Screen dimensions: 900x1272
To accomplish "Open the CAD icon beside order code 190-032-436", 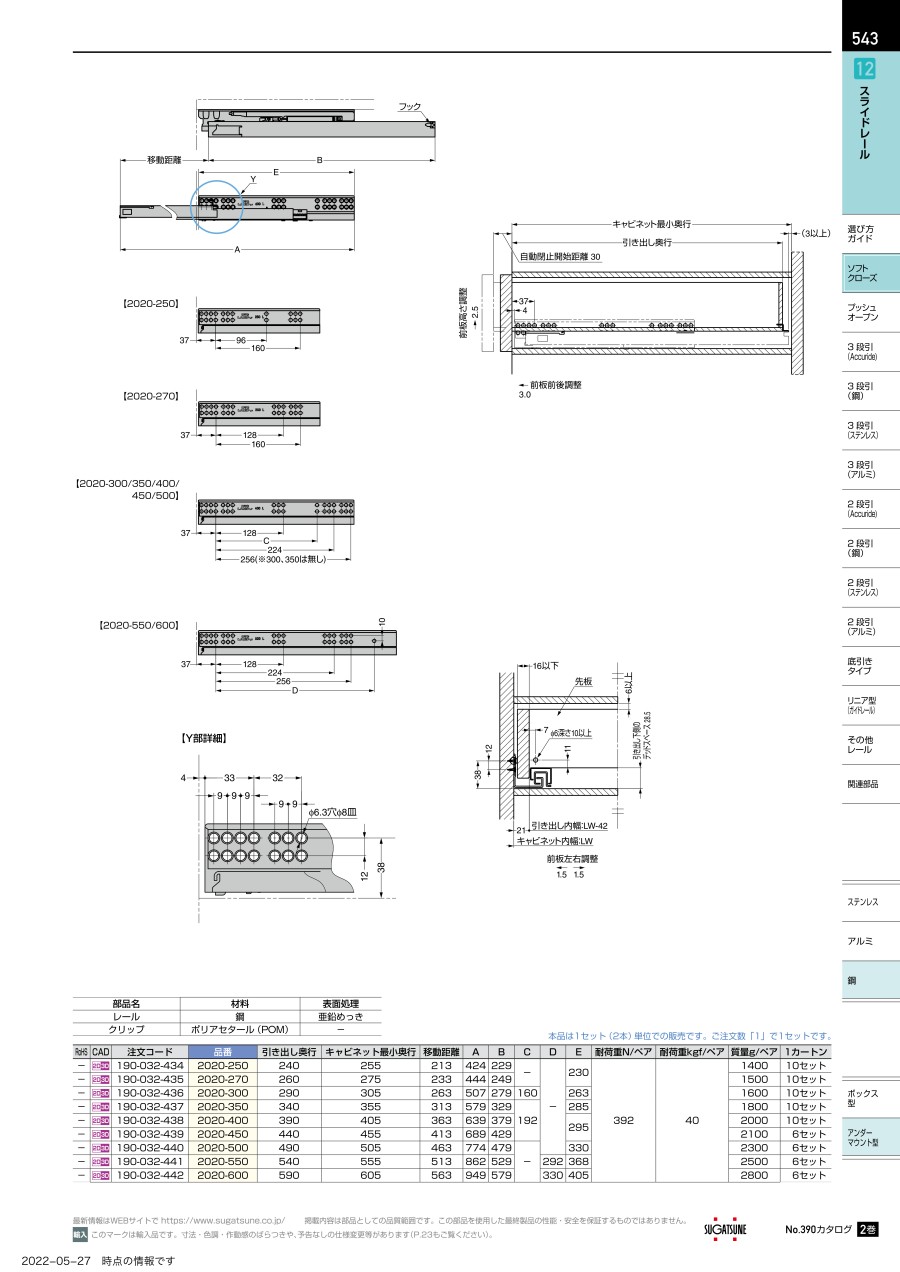I will coord(101,1093).
